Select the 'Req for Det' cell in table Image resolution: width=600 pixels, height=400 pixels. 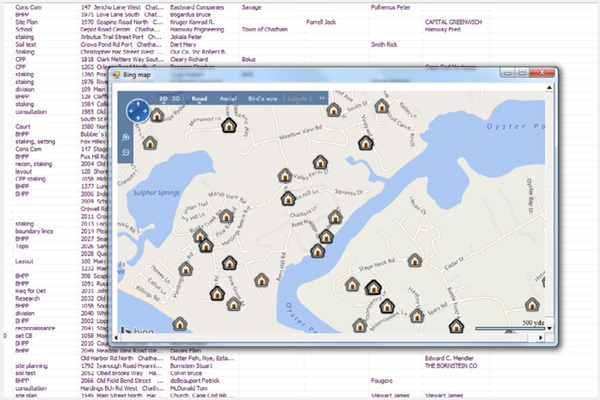31,291
